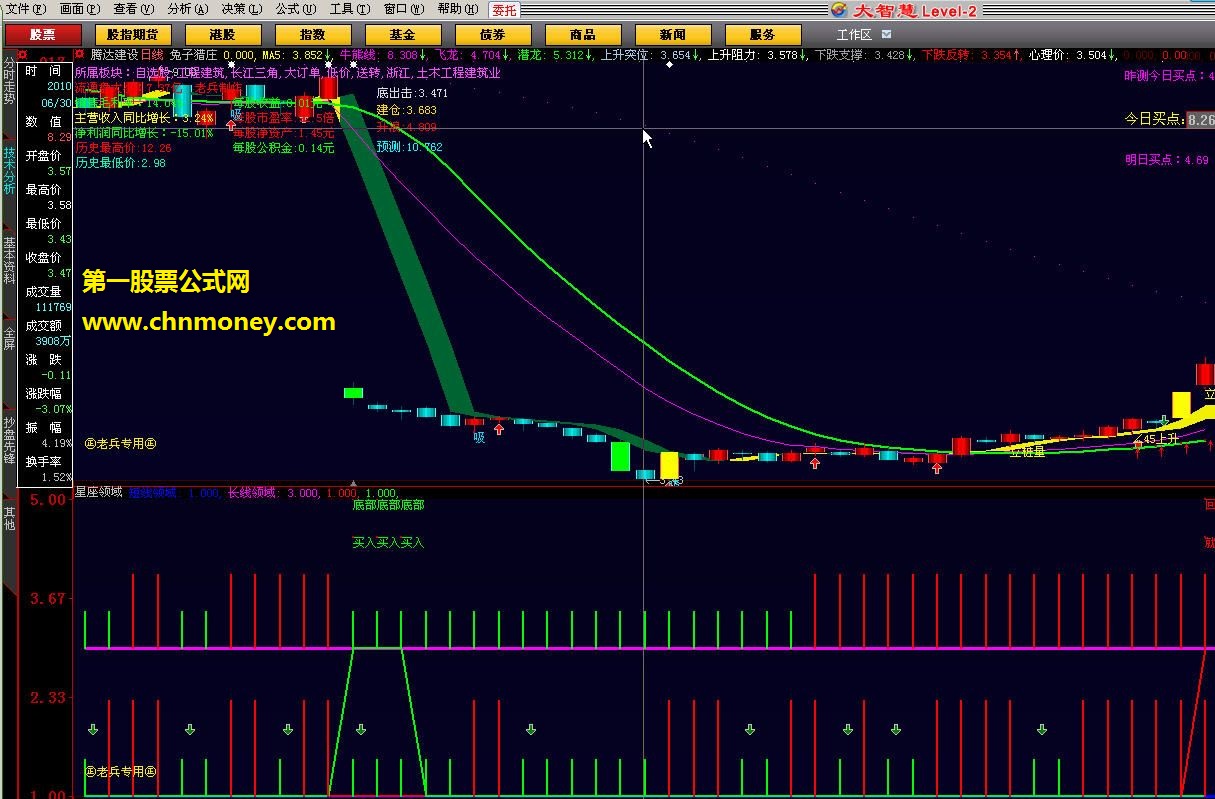Click the 吸 marker below the candles

479,436
